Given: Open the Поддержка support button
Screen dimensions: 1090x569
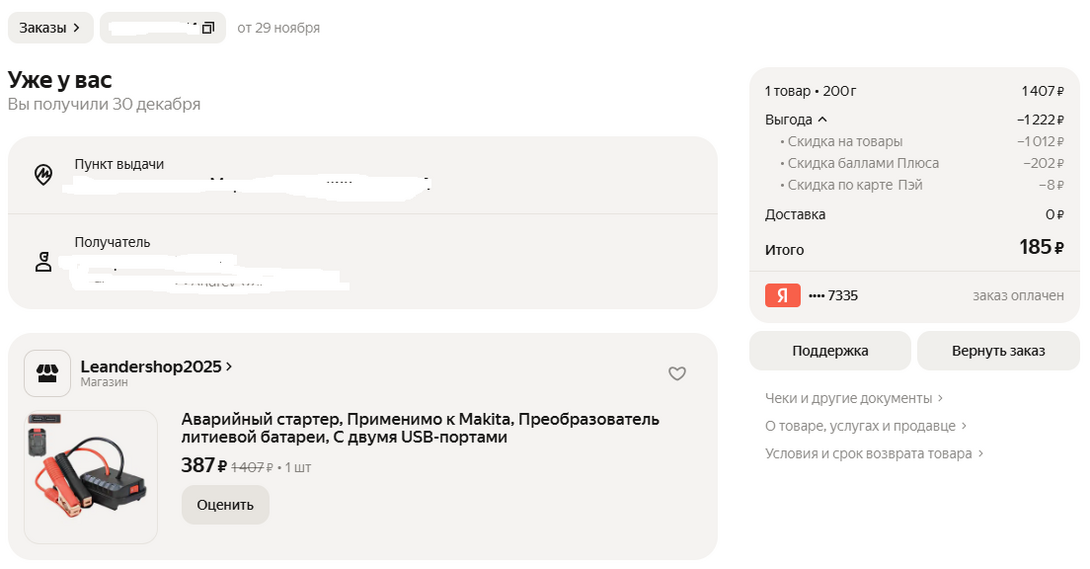Looking at the screenshot, I should tap(830, 351).
